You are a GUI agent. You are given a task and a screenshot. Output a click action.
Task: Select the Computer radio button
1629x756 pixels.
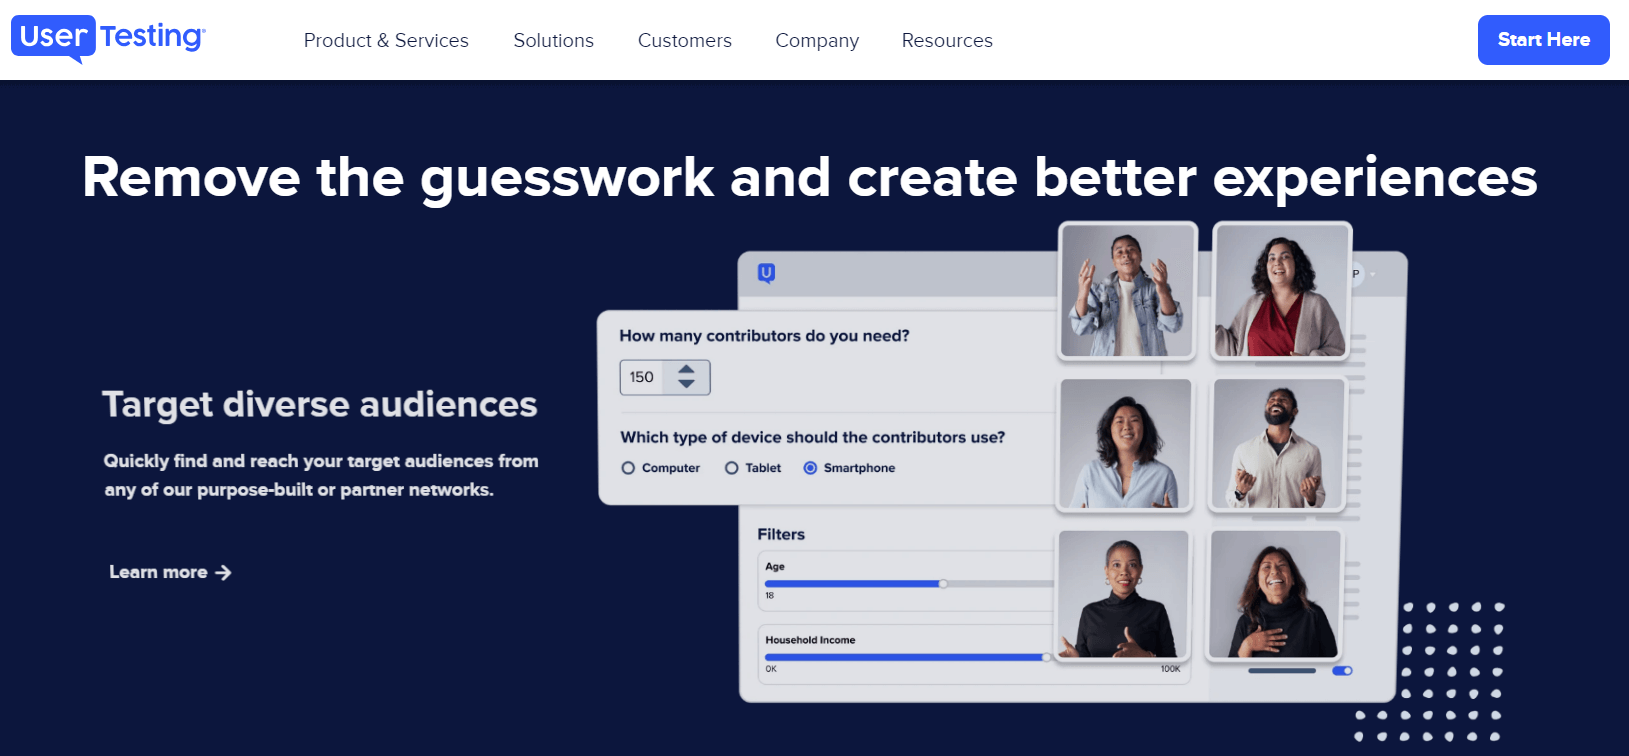point(628,468)
